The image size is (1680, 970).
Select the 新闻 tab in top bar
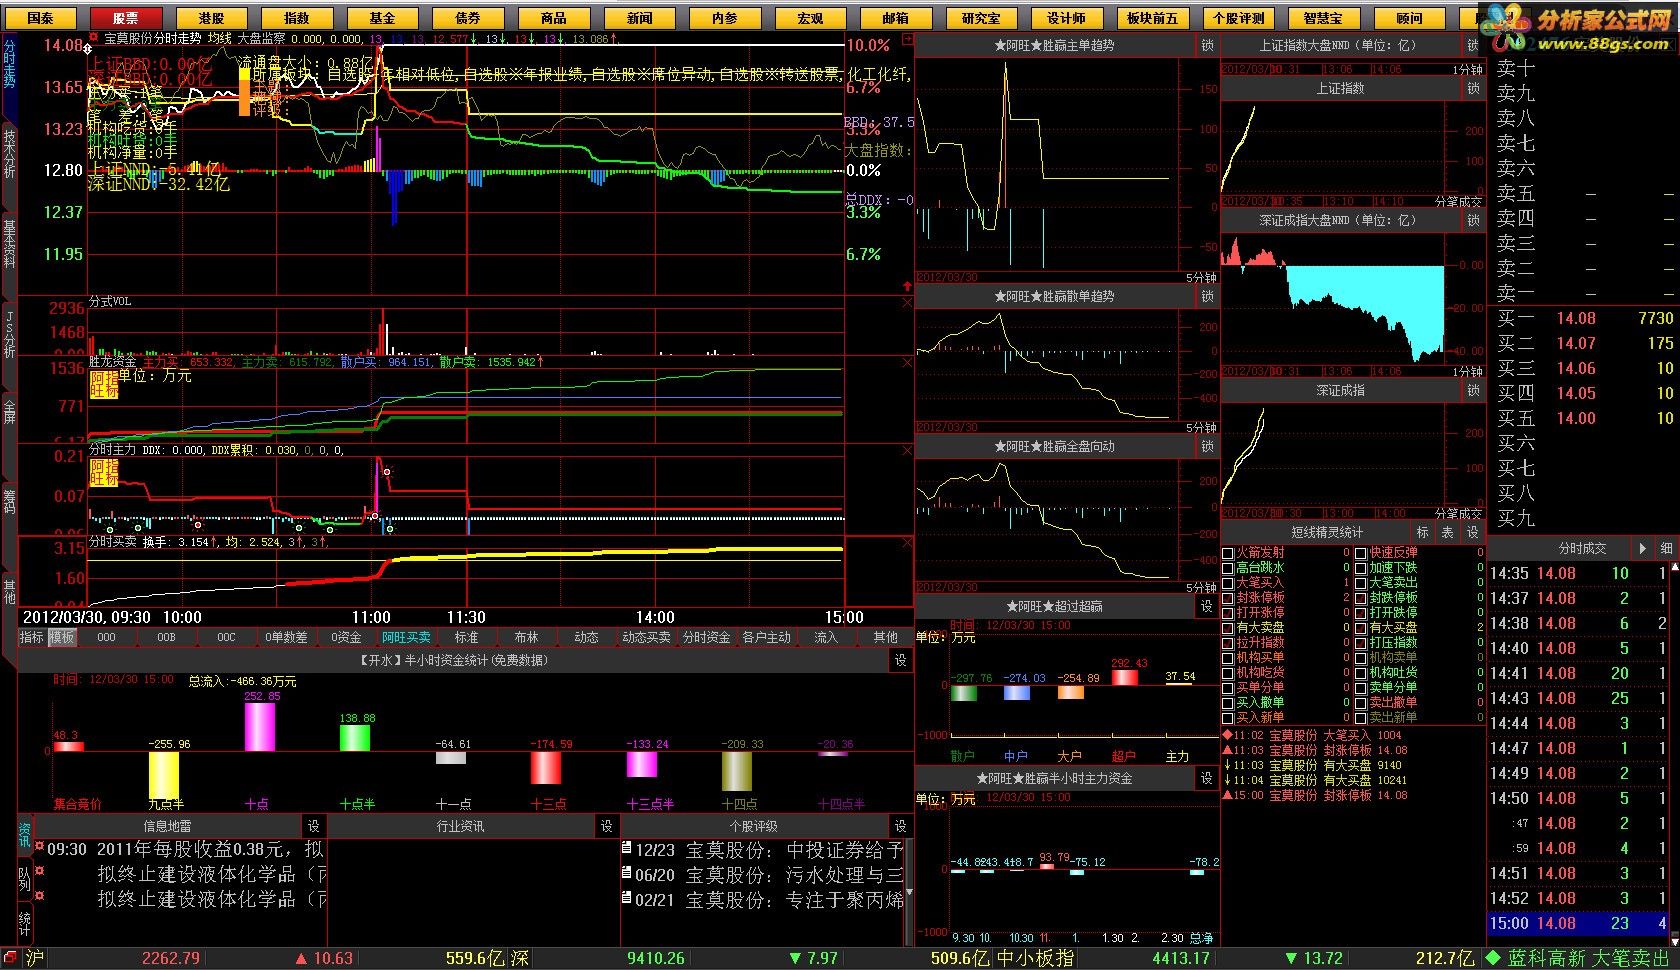(639, 18)
